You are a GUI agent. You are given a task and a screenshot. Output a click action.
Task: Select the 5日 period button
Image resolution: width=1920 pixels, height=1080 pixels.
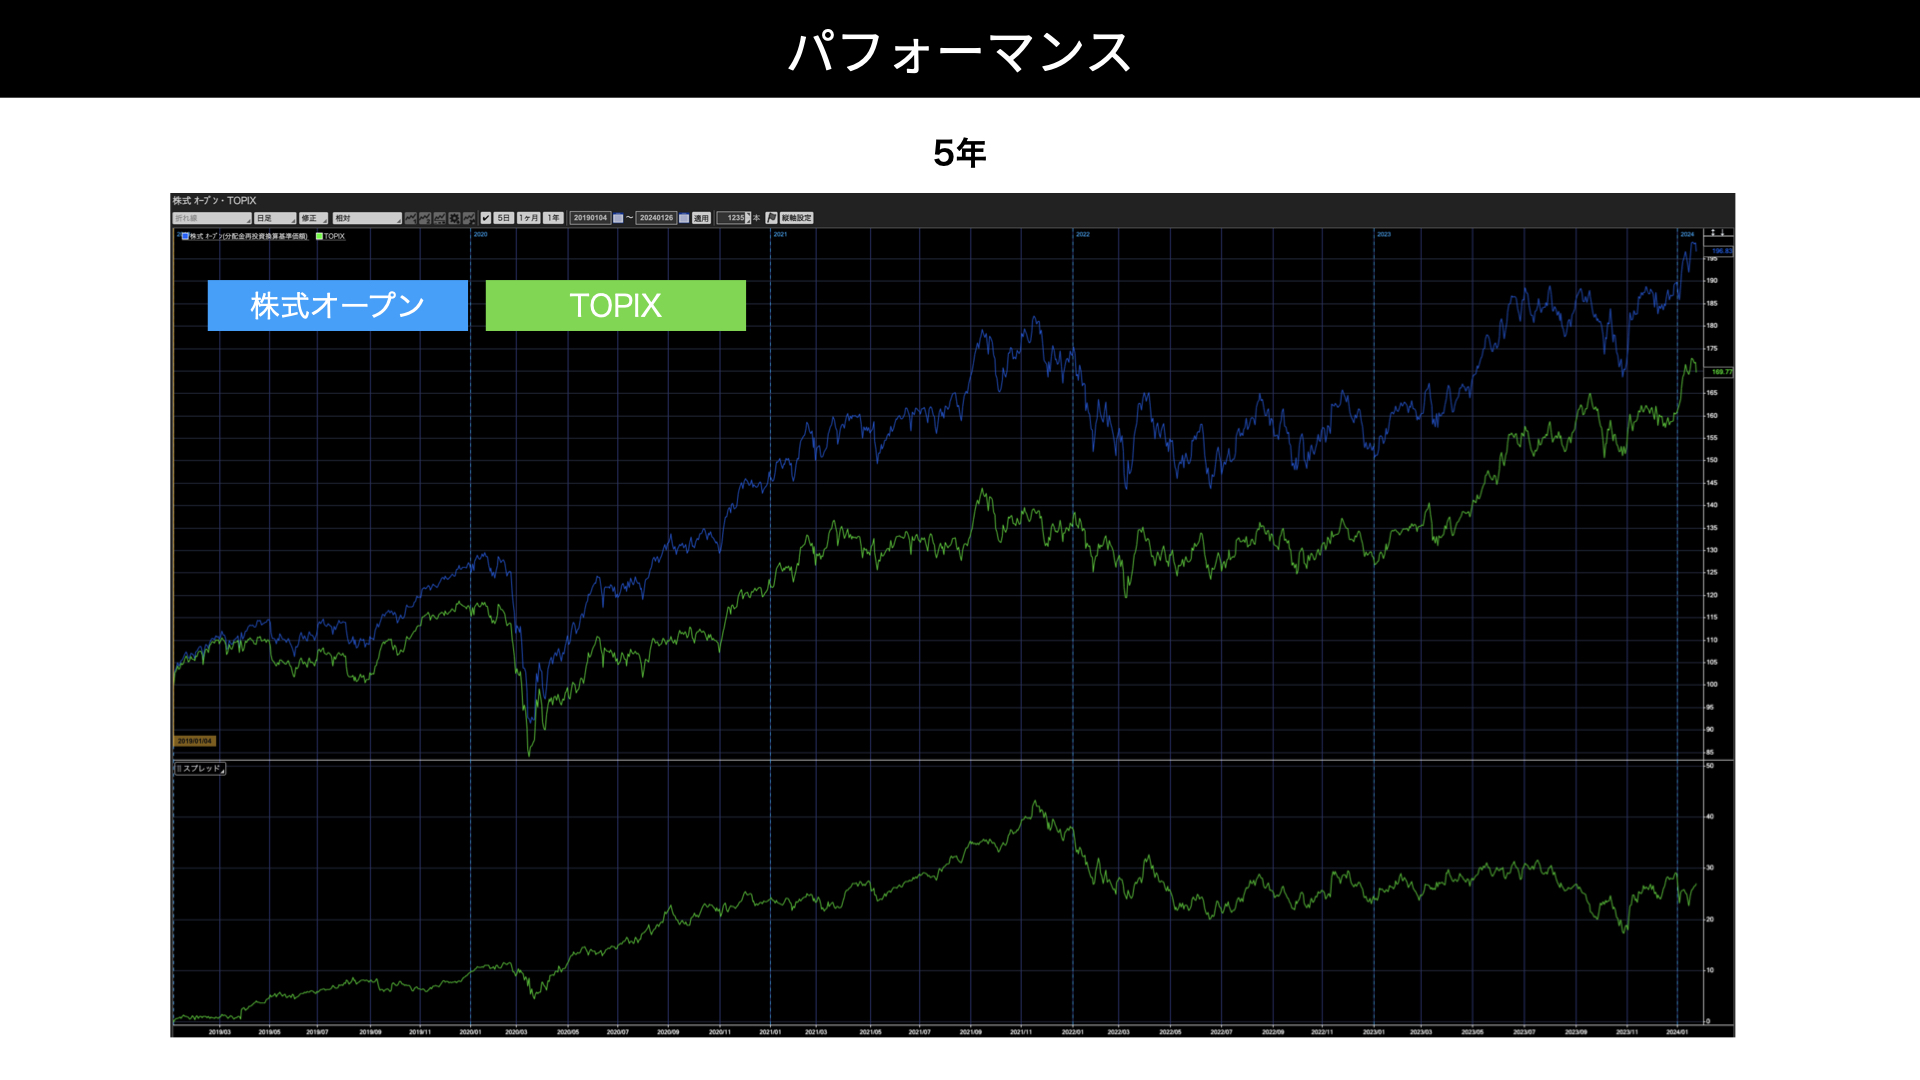coord(504,218)
